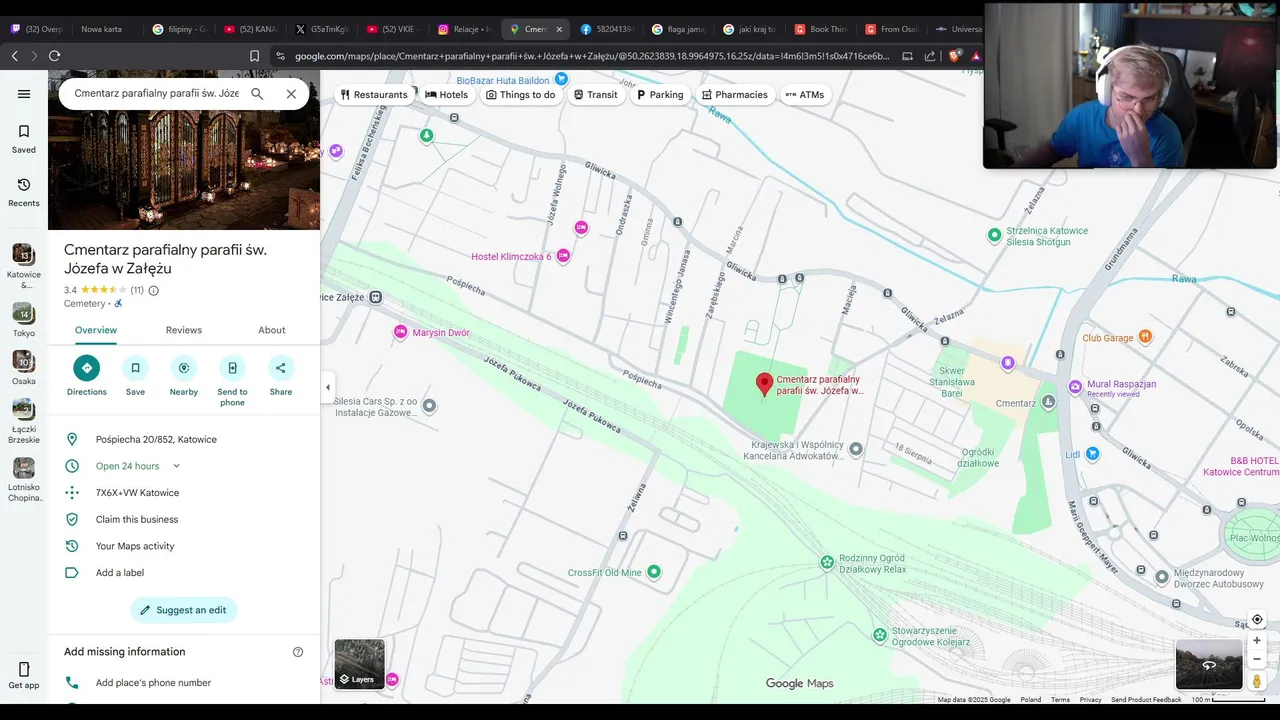Expand the Open 24 hours dropdown
Image resolution: width=1280 pixels, height=720 pixels.
[177, 466]
